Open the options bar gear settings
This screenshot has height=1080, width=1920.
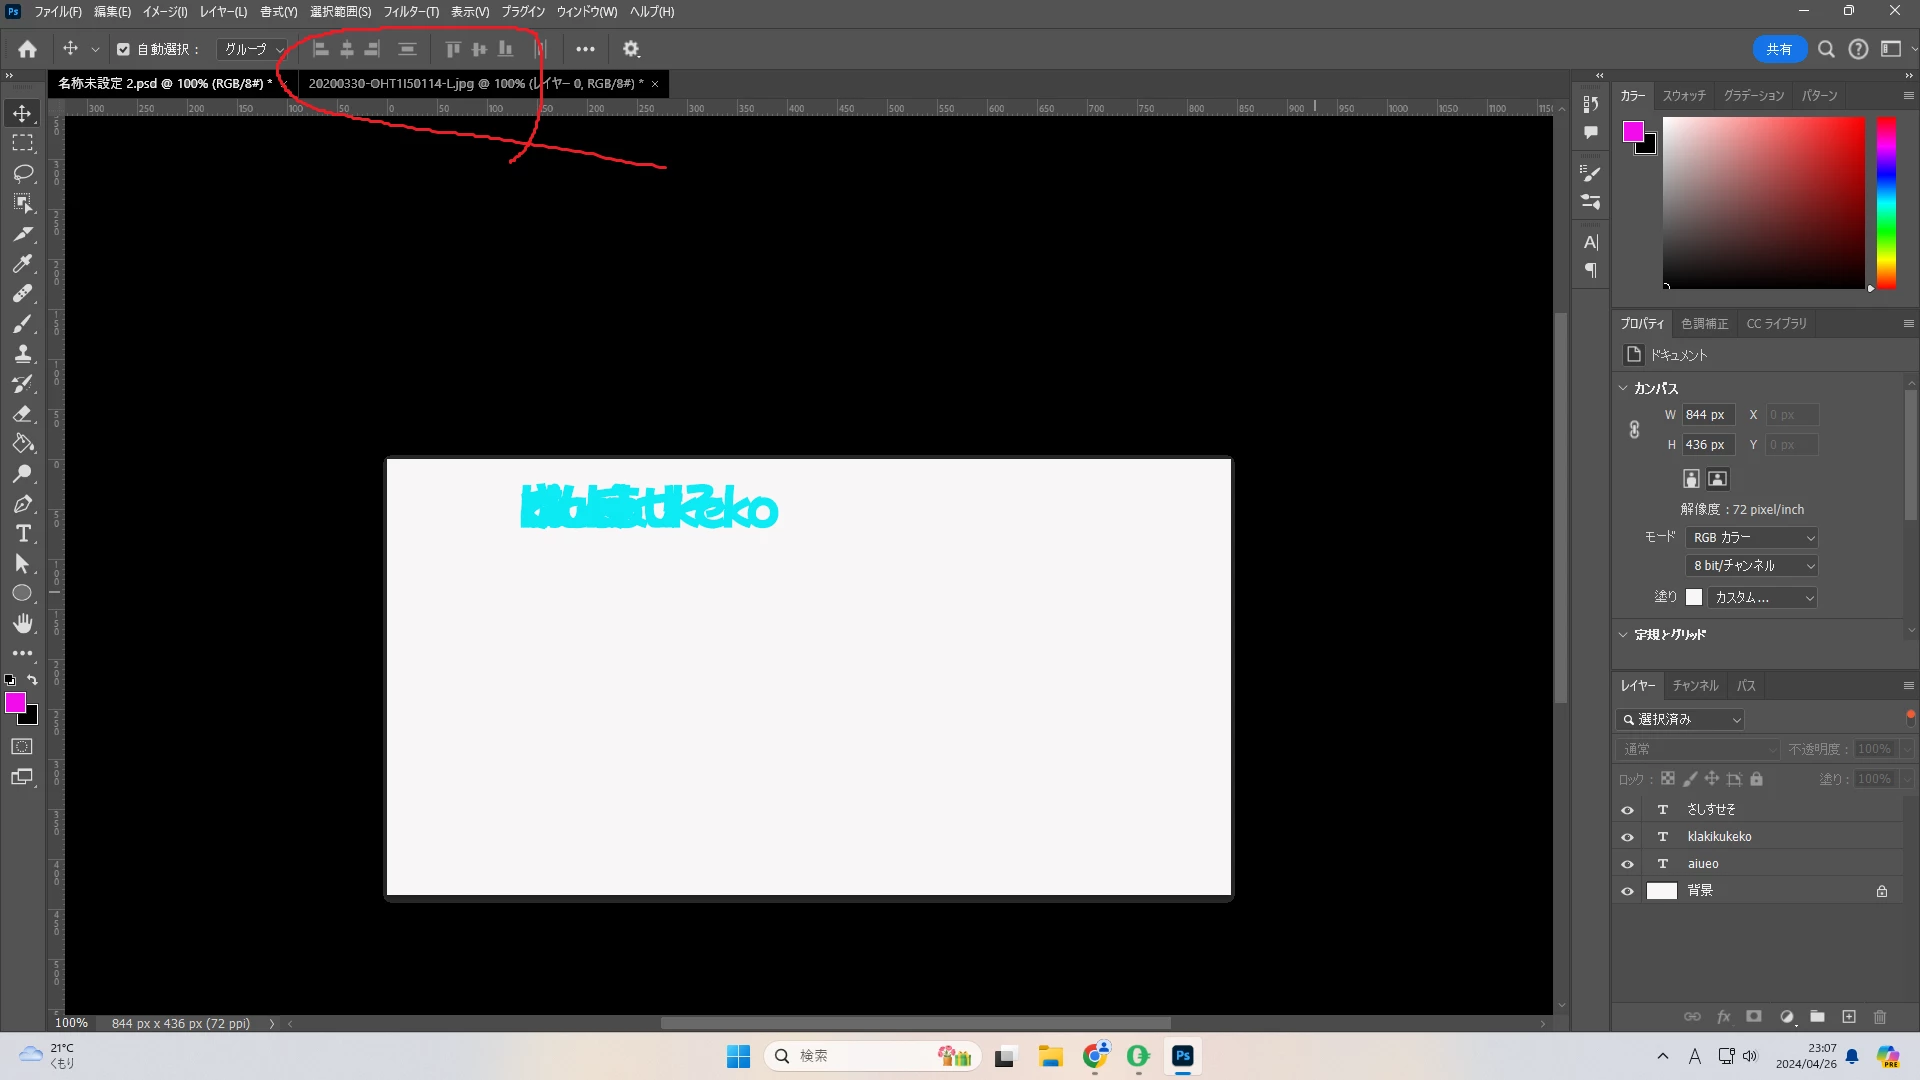pos(631,49)
